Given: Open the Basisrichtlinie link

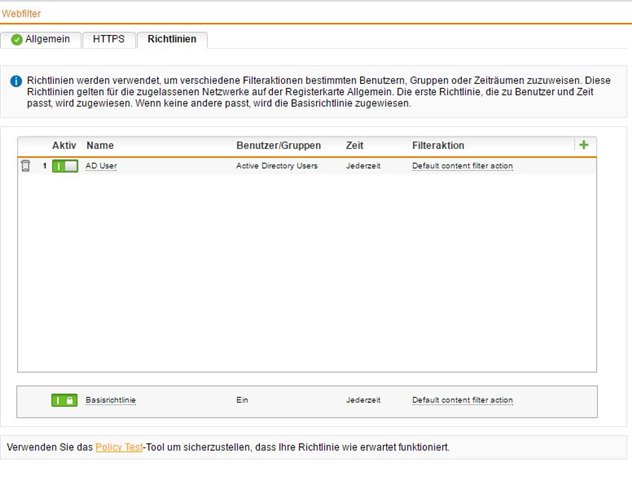Looking at the screenshot, I should pos(111,400).
